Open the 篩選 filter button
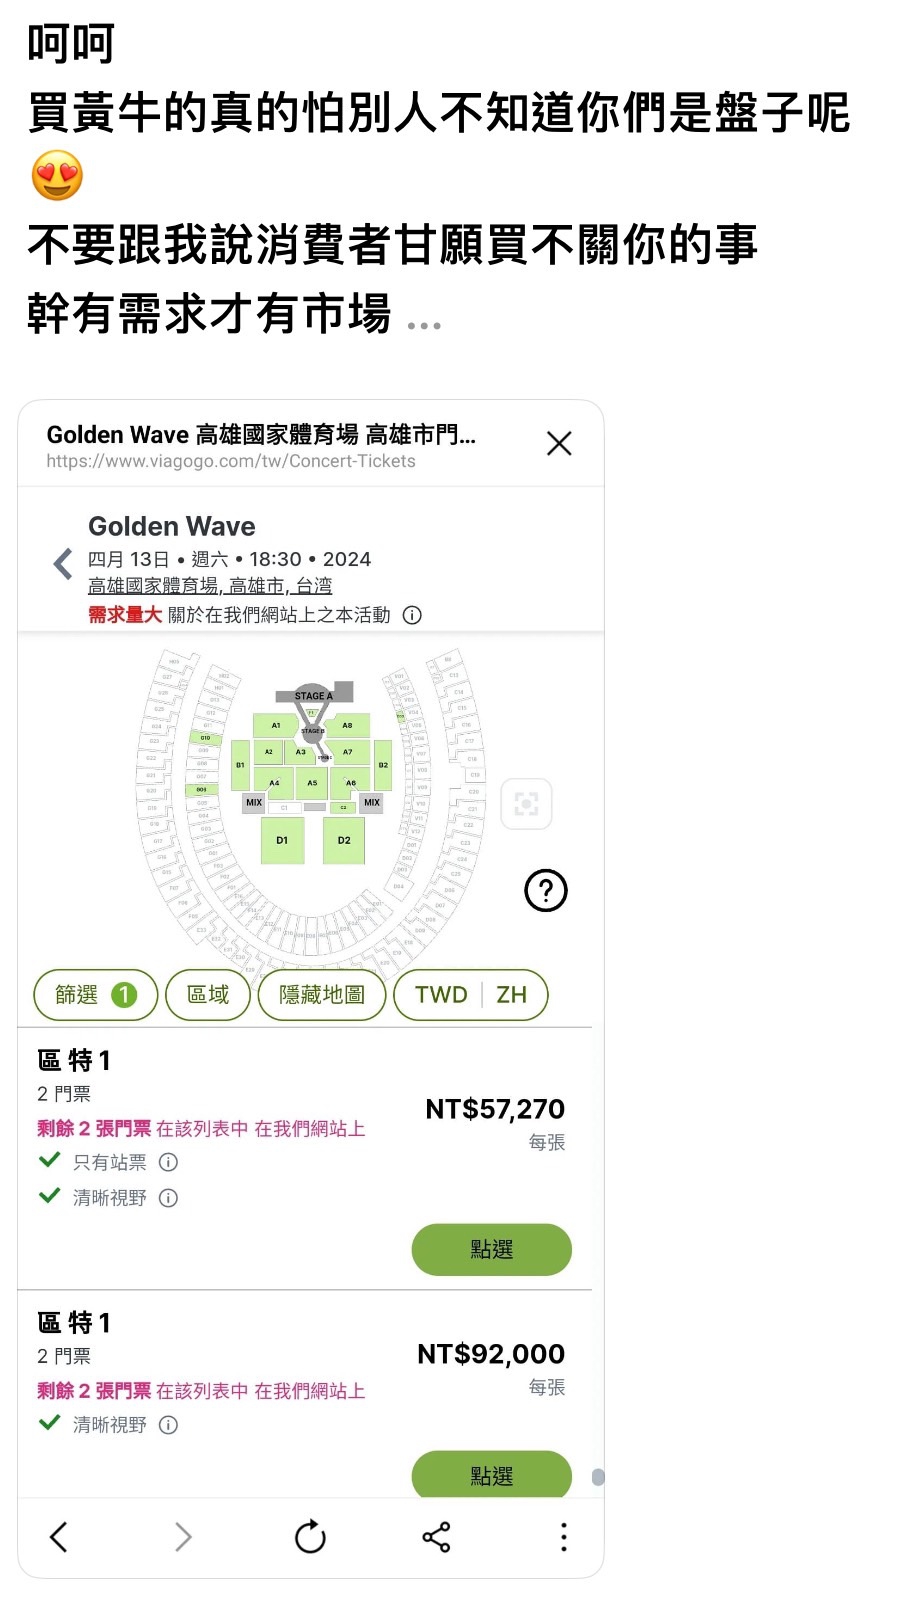 click(x=96, y=995)
